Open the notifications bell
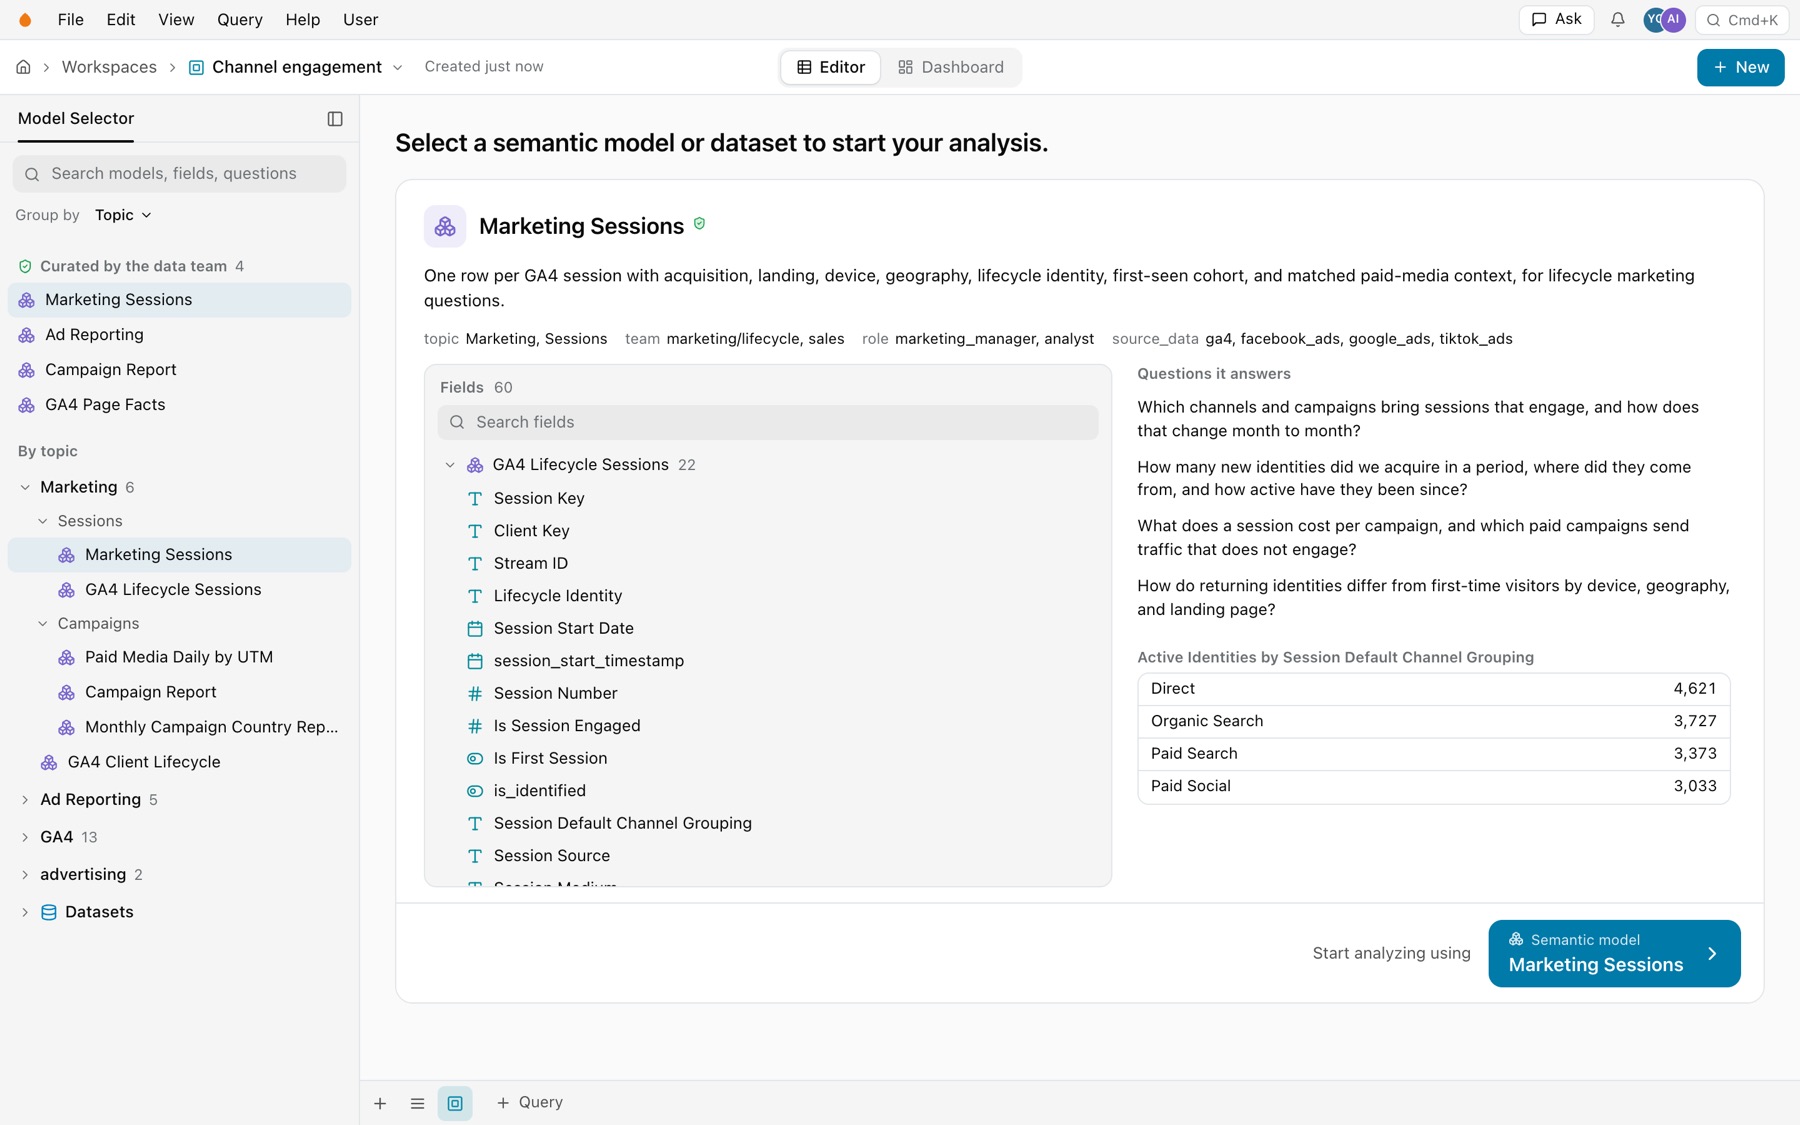This screenshot has width=1800, height=1125. (x=1617, y=20)
